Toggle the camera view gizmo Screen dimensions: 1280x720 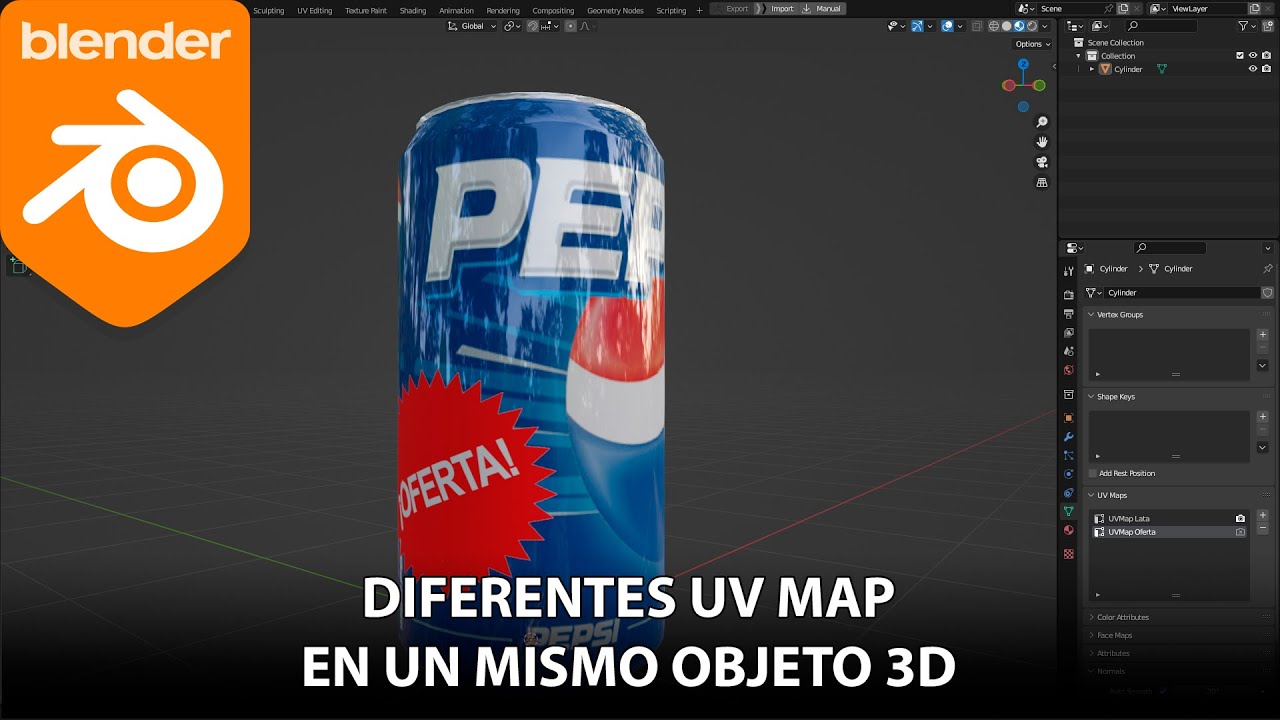tap(1042, 162)
